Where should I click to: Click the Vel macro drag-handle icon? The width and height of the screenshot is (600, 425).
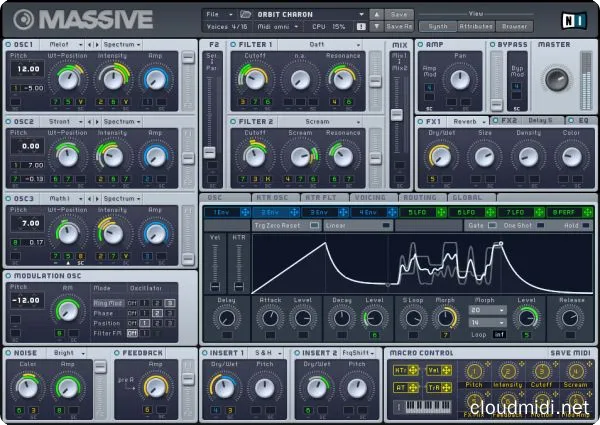pos(446,370)
